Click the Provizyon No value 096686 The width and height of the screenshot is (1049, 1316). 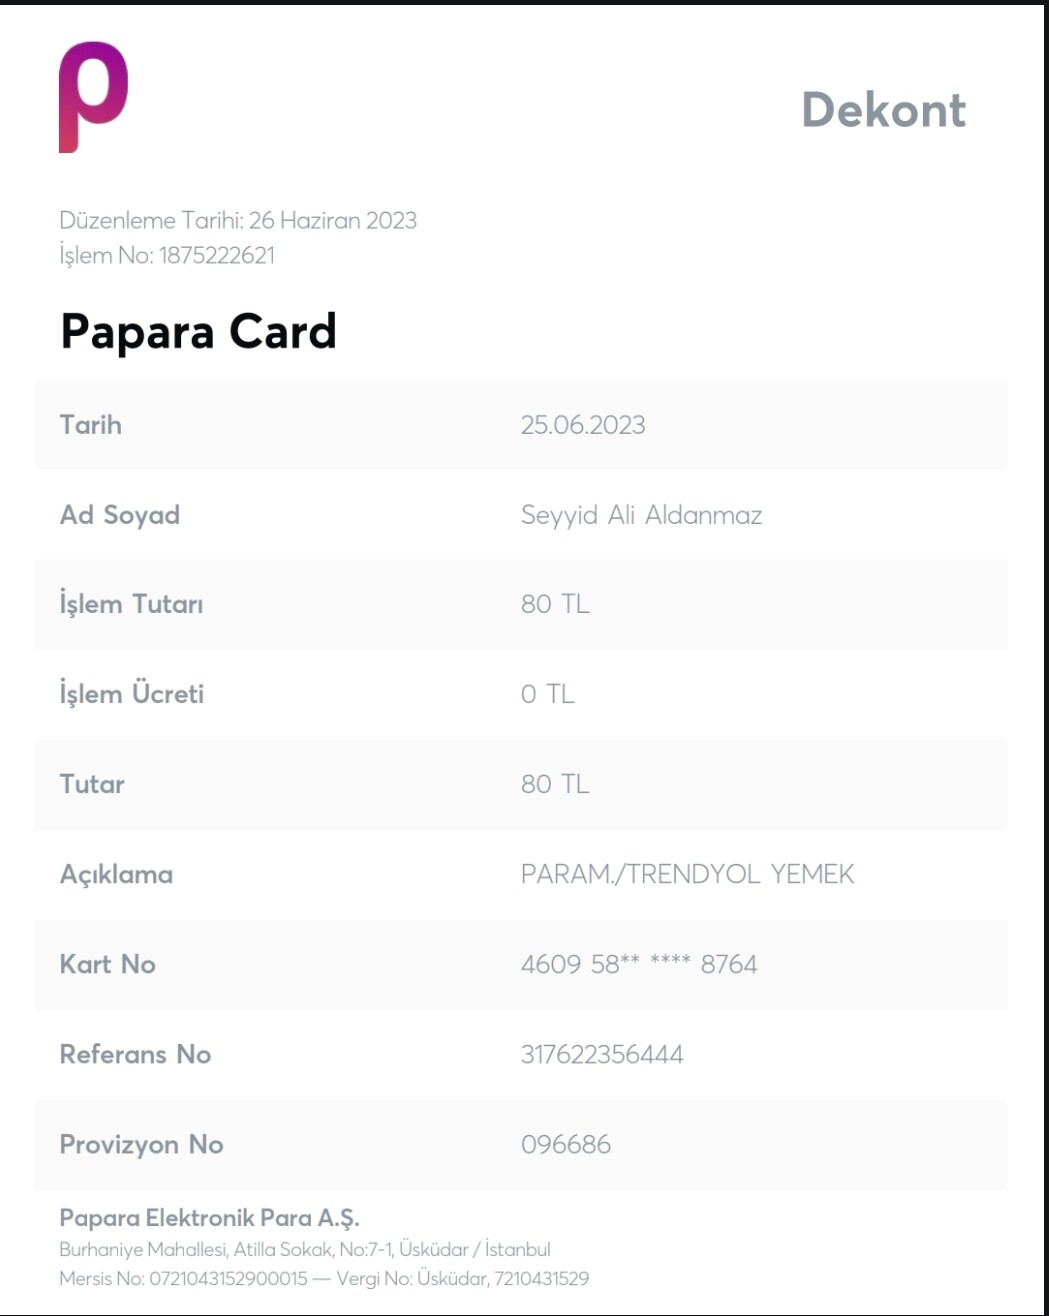[x=565, y=1144]
